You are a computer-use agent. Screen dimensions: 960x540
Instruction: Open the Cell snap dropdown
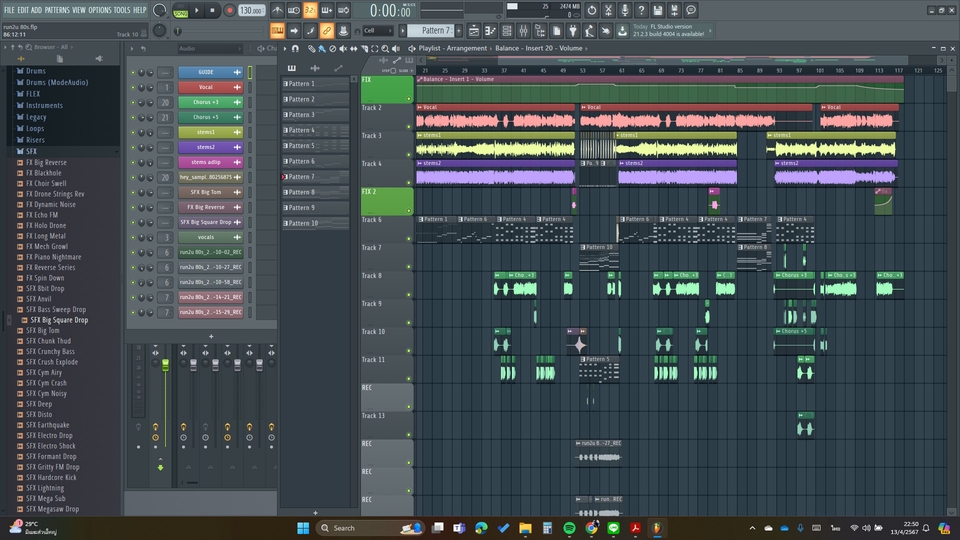coord(380,31)
